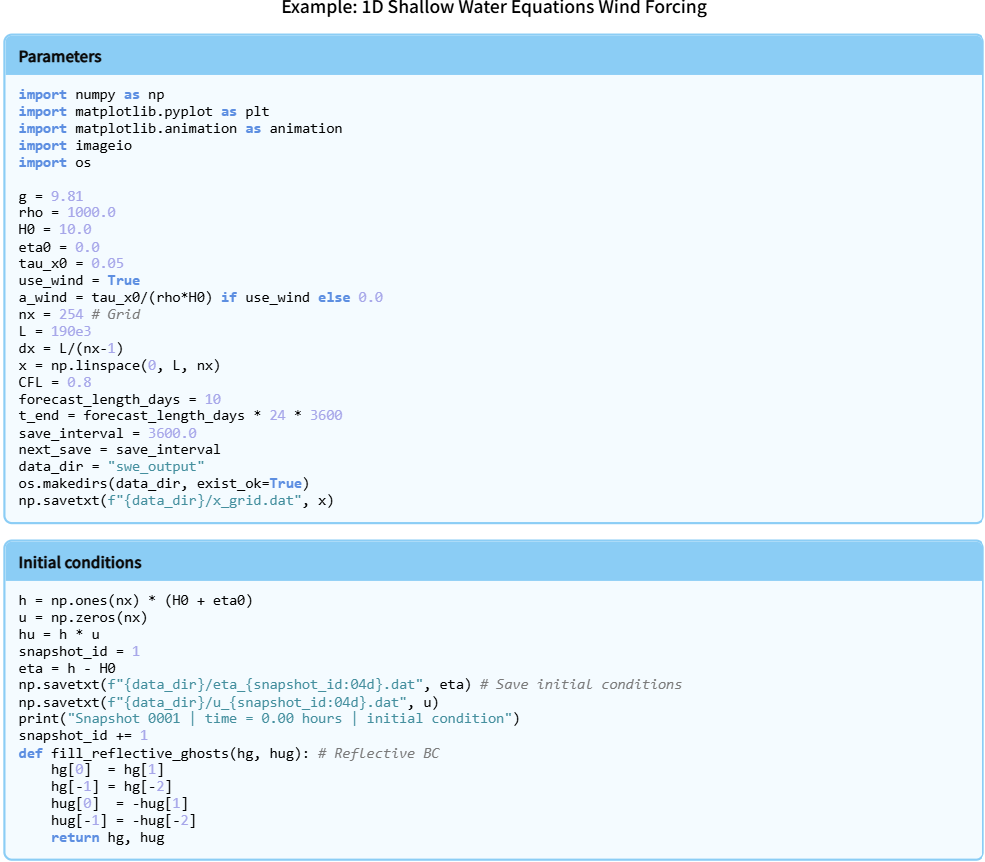Click the 'u = np.zeros(nx)' line

pyautogui.click(x=83, y=617)
